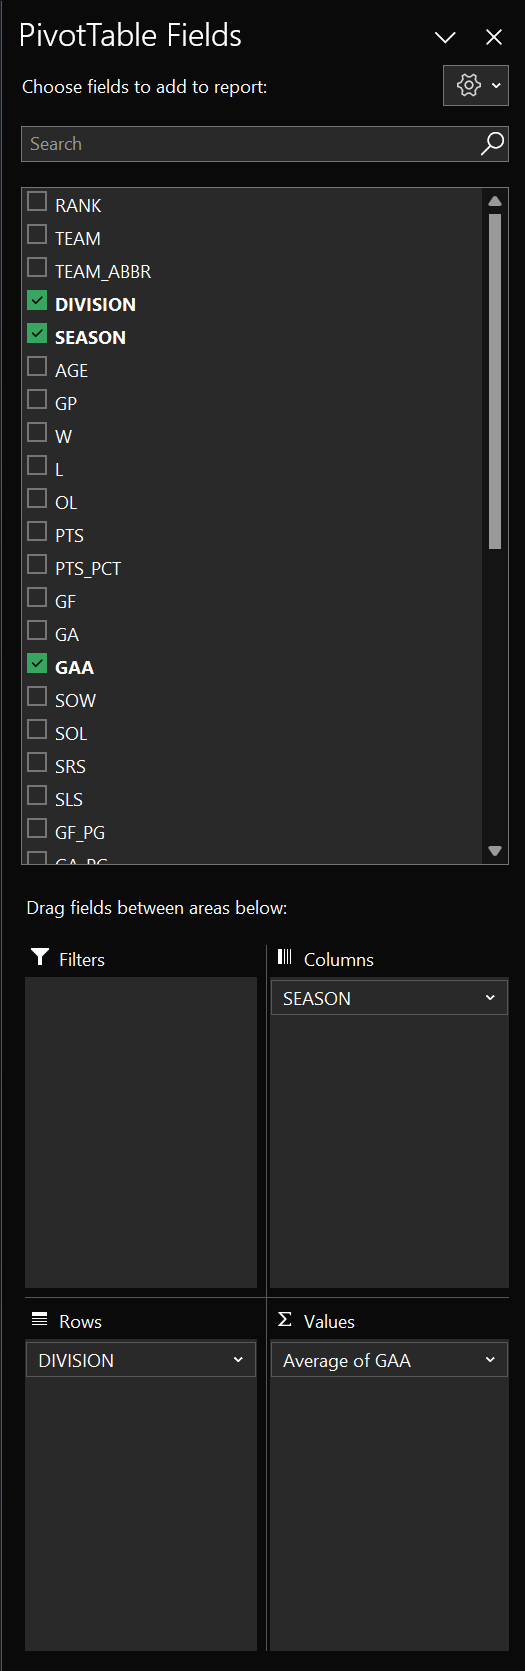Viewport: 525px width, 1671px height.
Task: Click the Rows area icon
Action: (x=40, y=1319)
